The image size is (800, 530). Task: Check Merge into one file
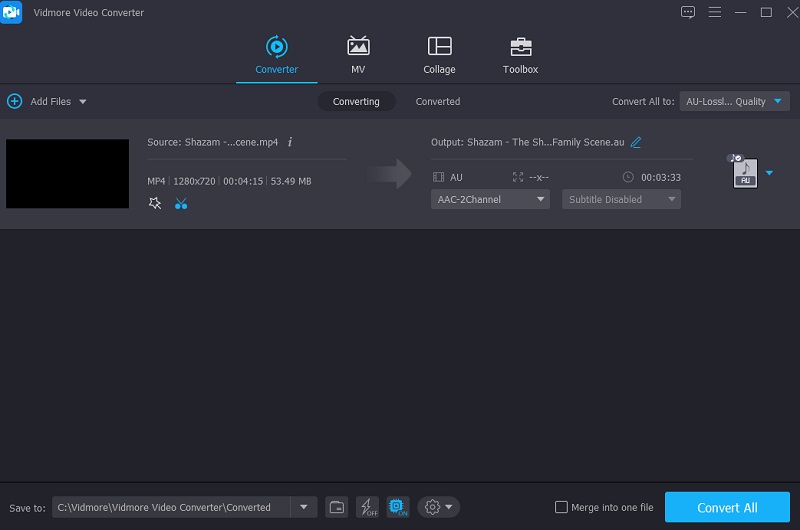point(561,507)
